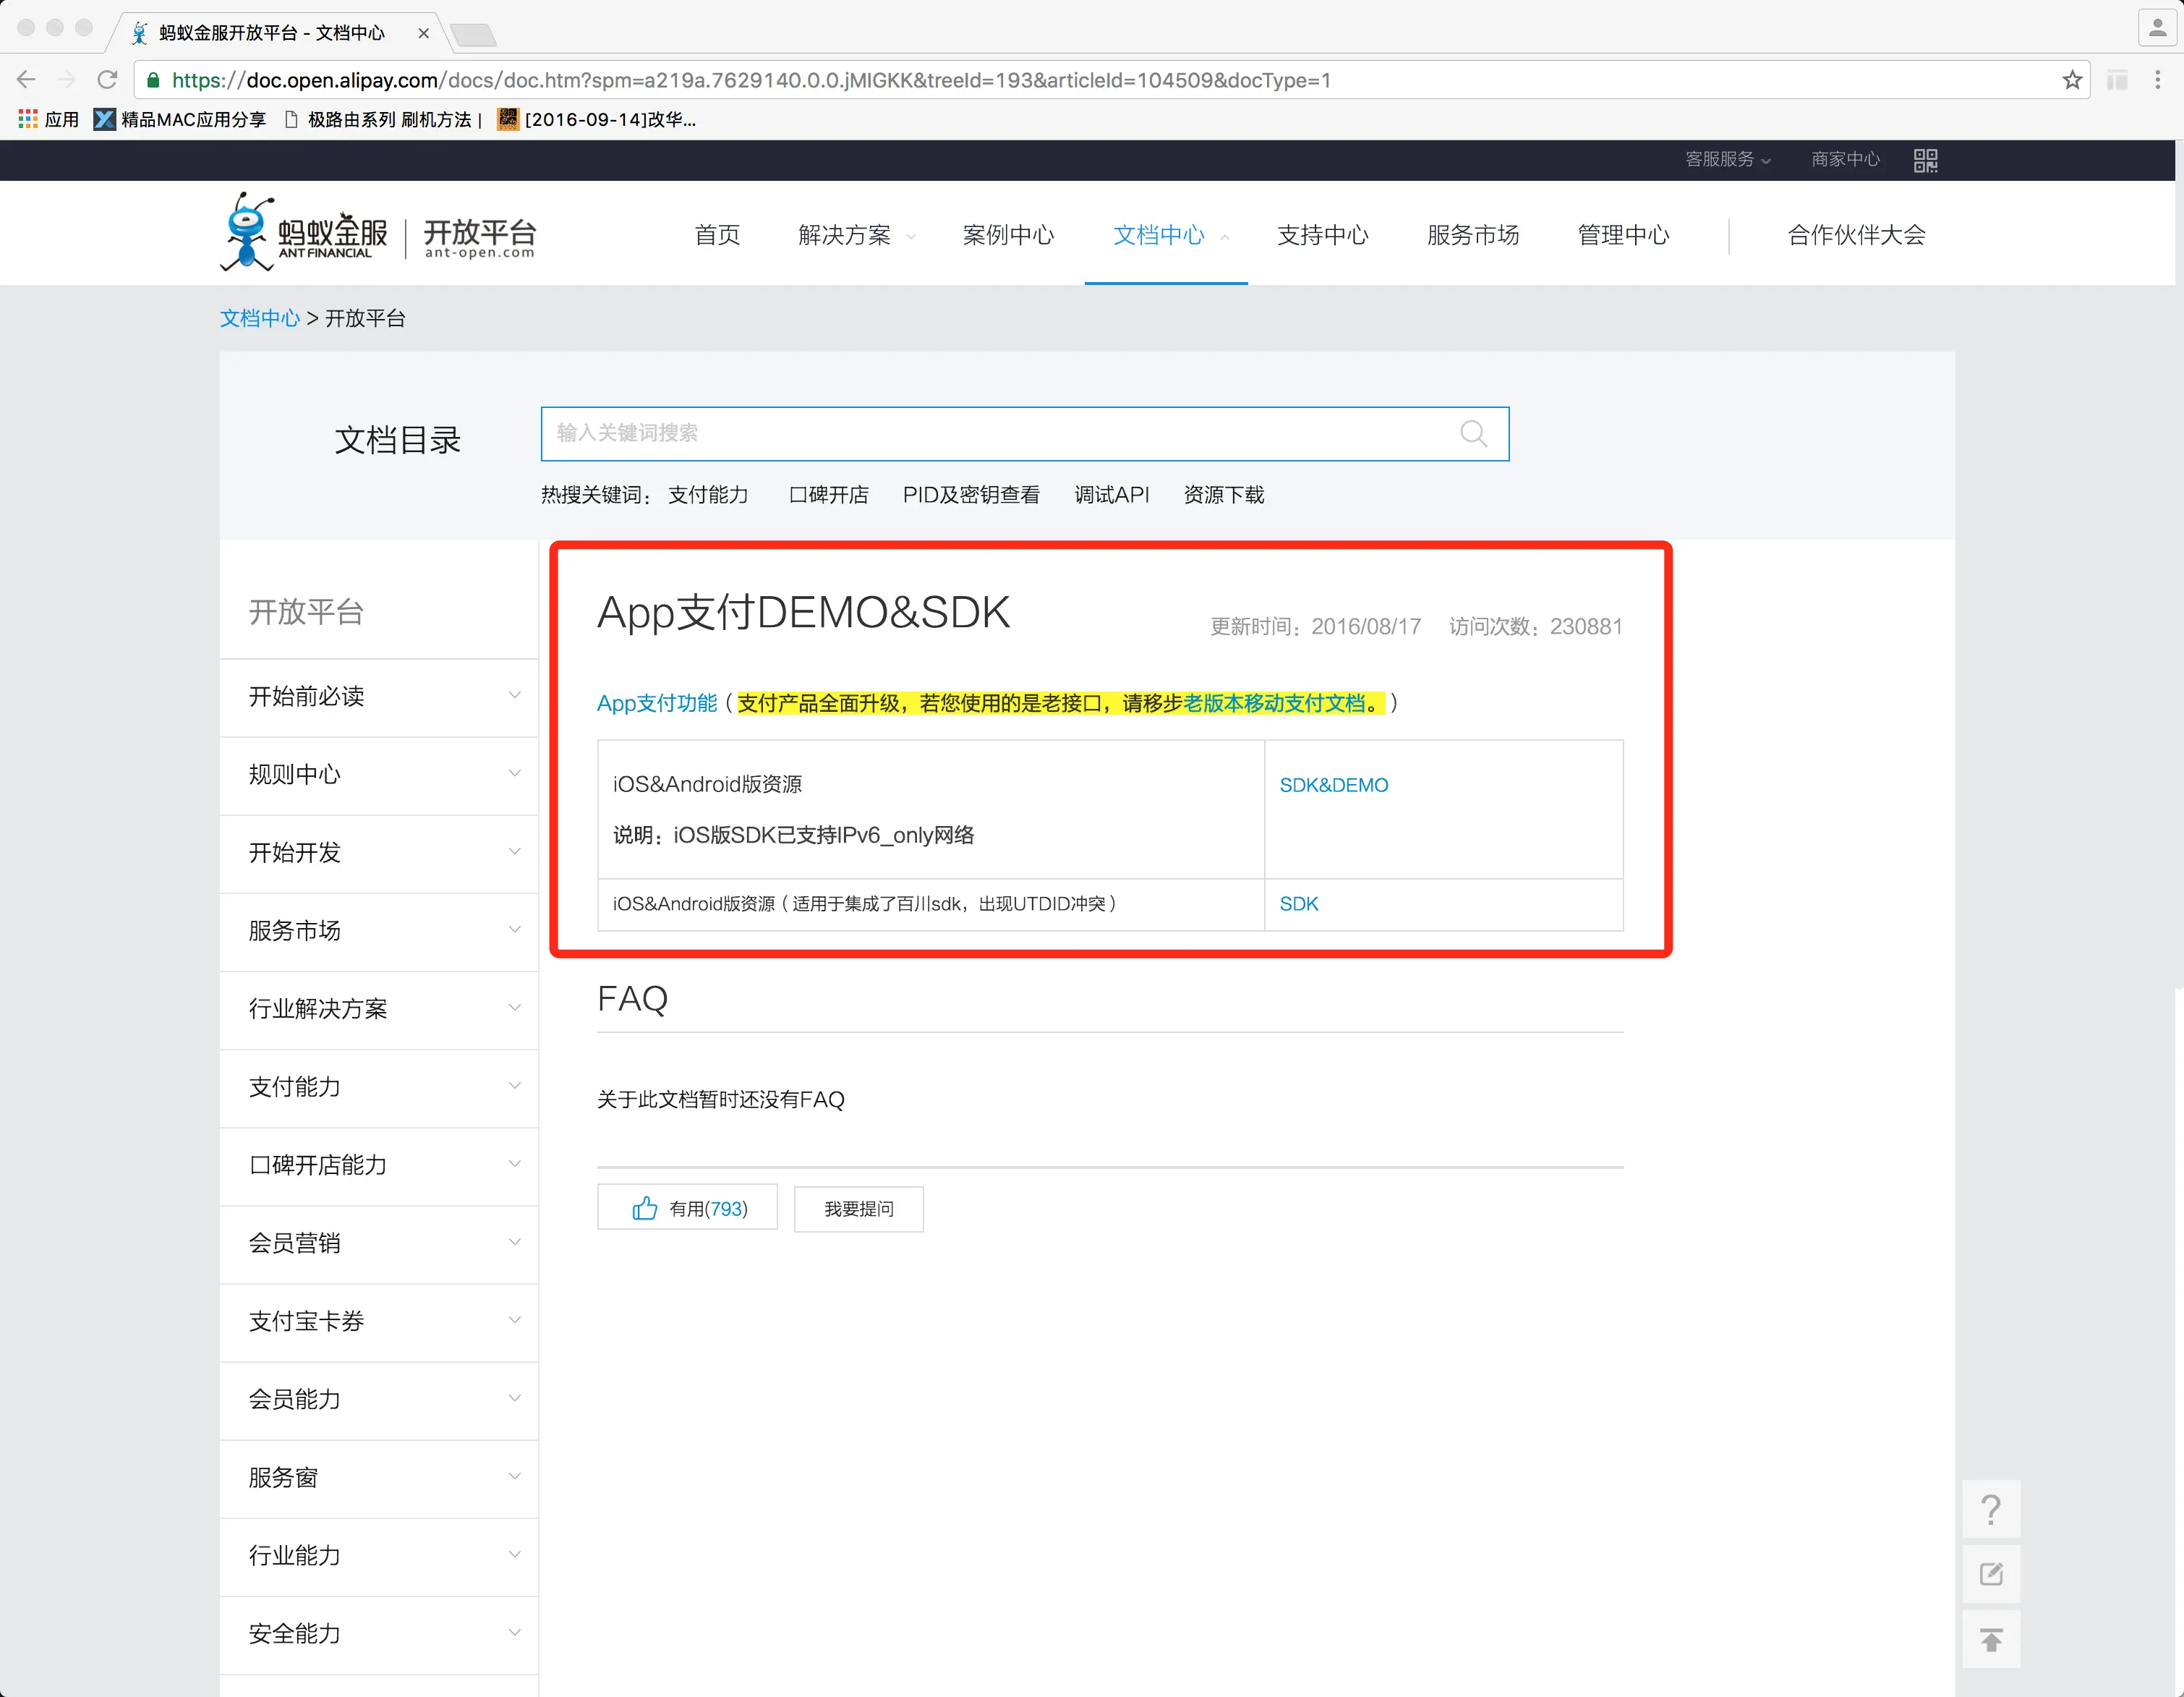Click the 我要提问 button
The image size is (2184, 1697).
click(x=858, y=1209)
